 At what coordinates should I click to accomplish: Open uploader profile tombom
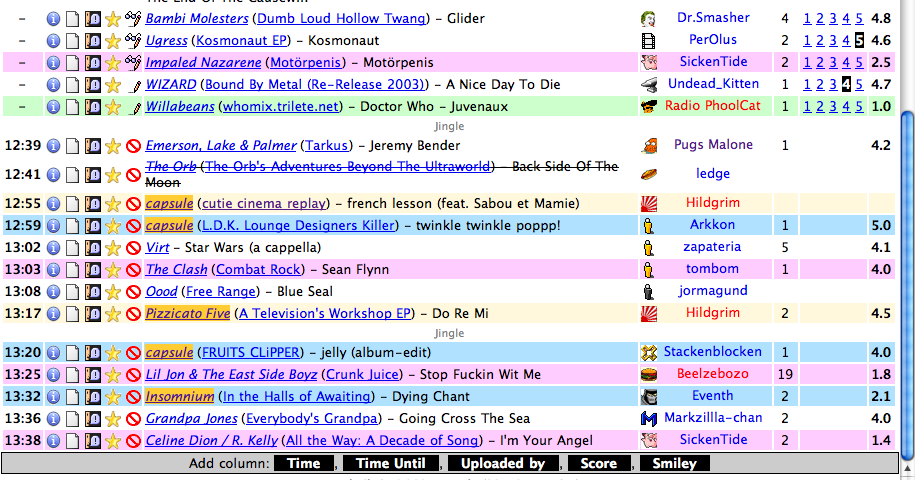click(712, 269)
